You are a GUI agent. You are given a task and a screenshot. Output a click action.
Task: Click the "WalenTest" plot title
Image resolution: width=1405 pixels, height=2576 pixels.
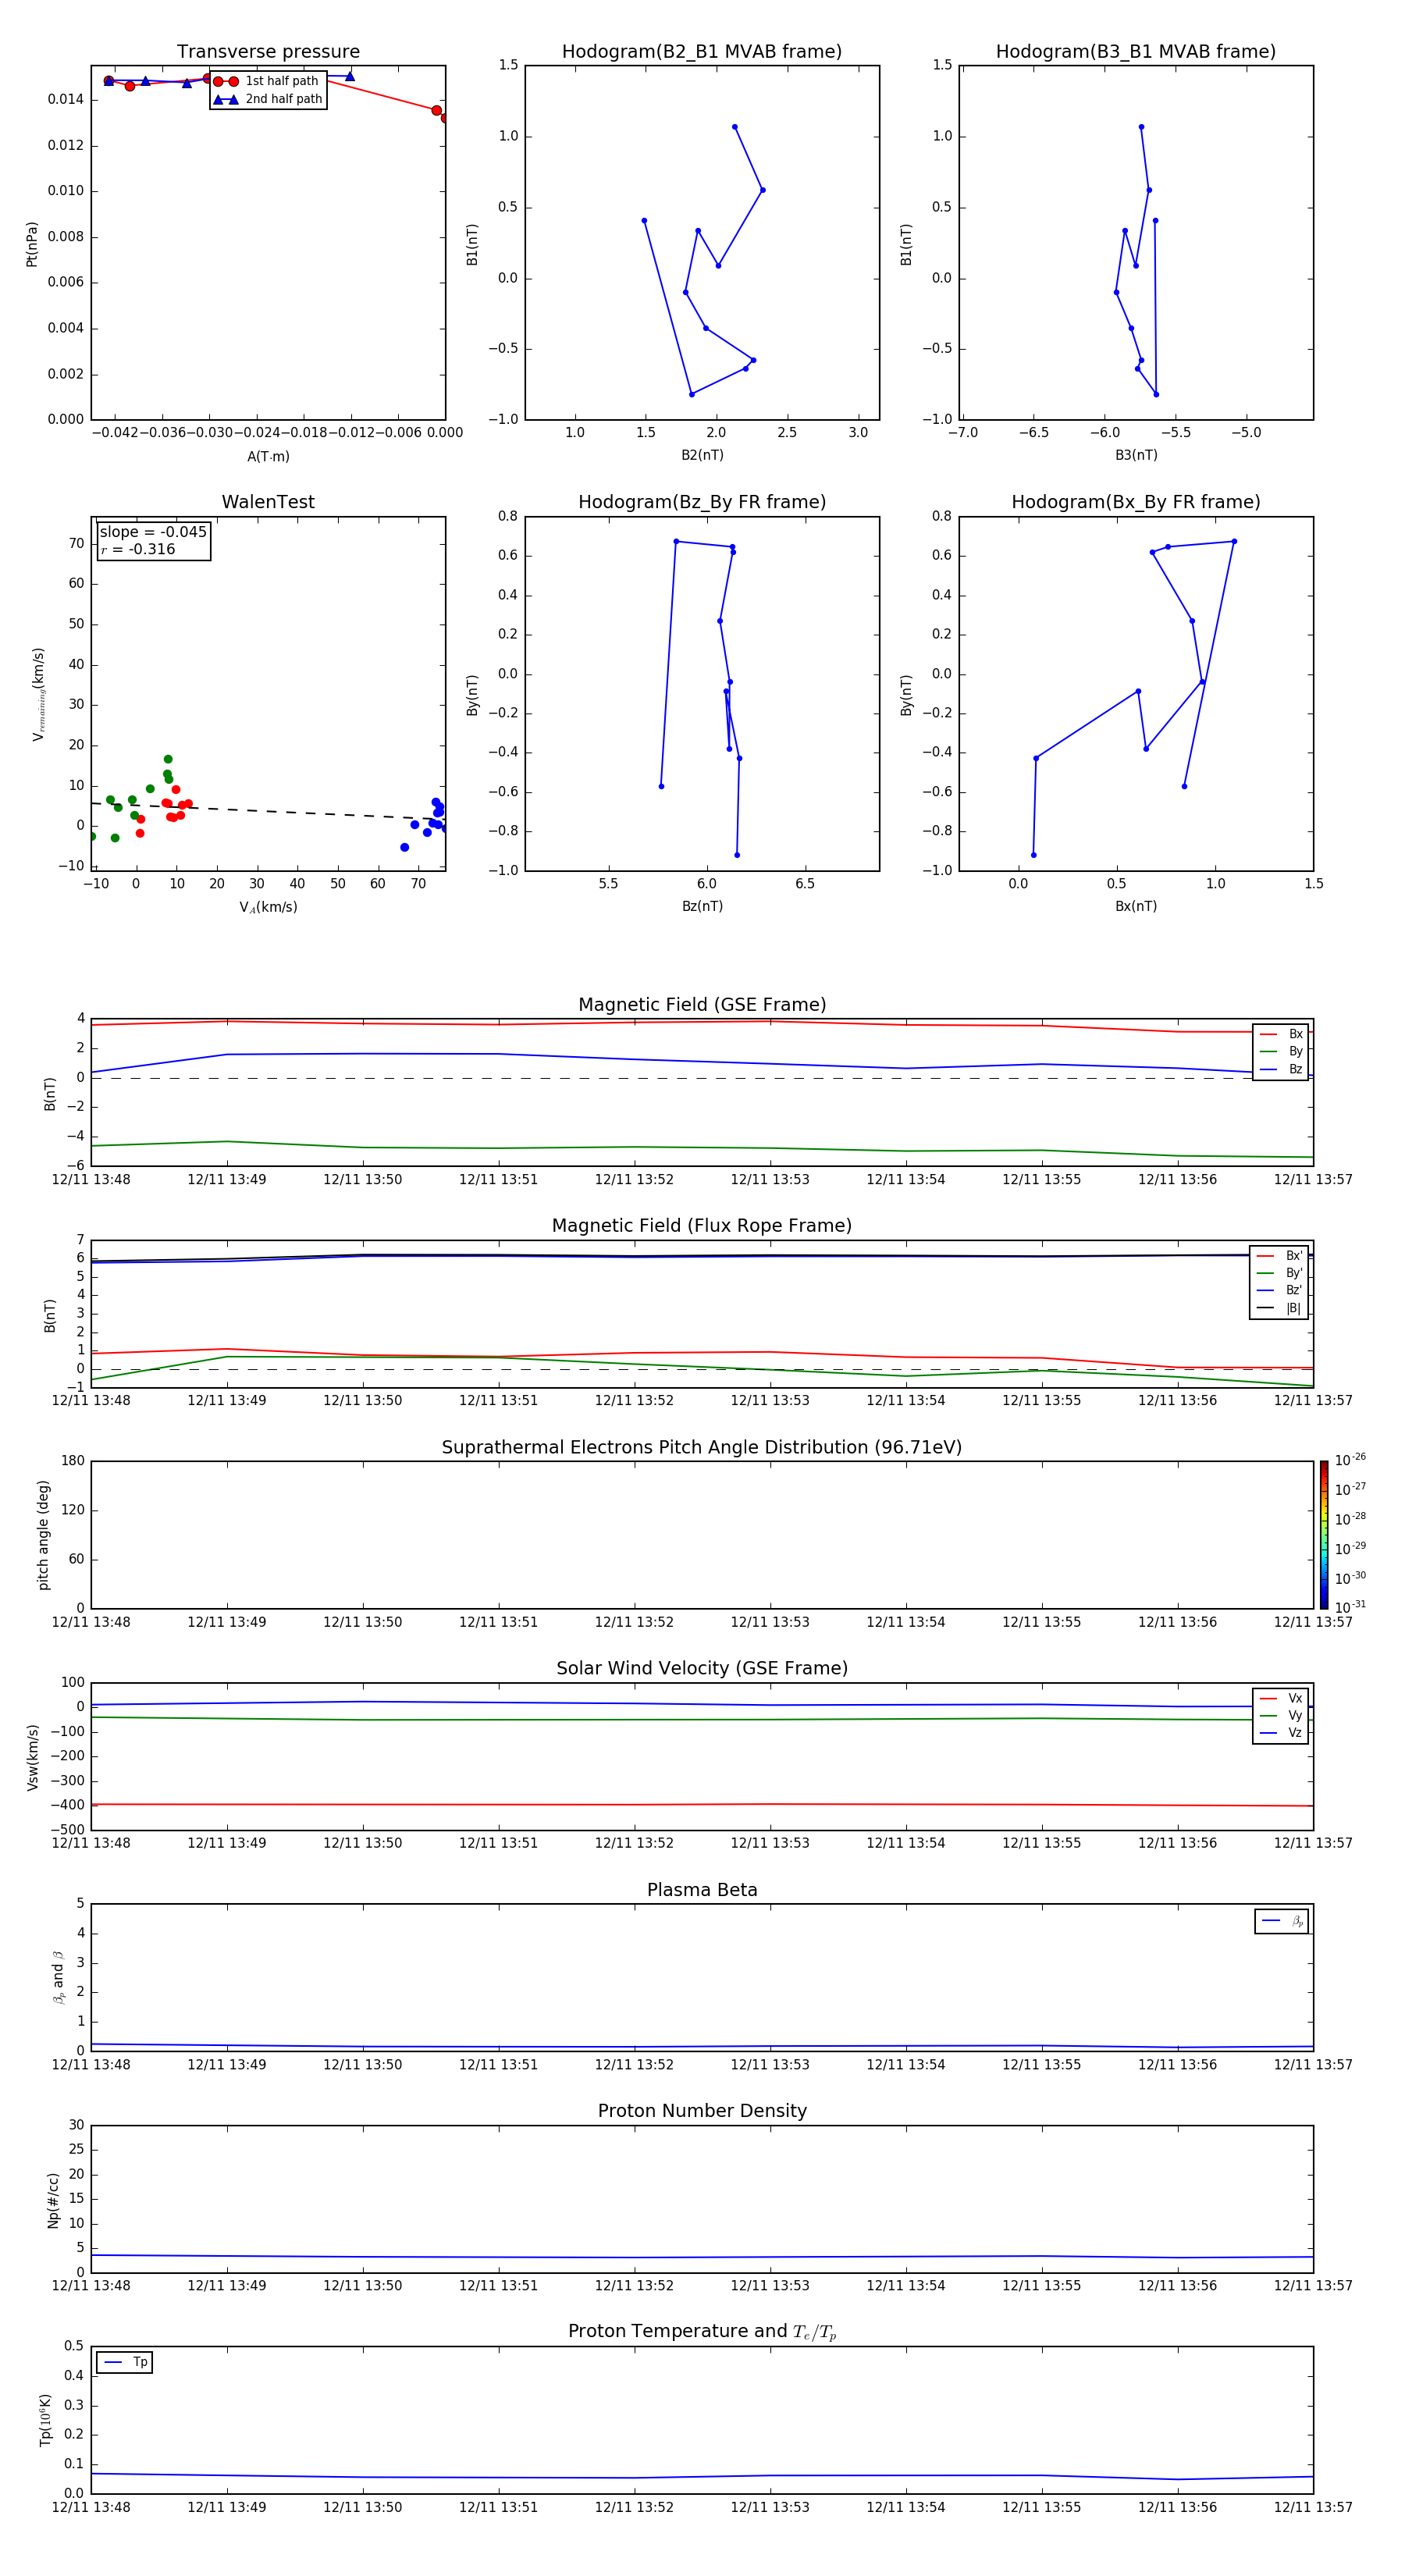(x=268, y=502)
